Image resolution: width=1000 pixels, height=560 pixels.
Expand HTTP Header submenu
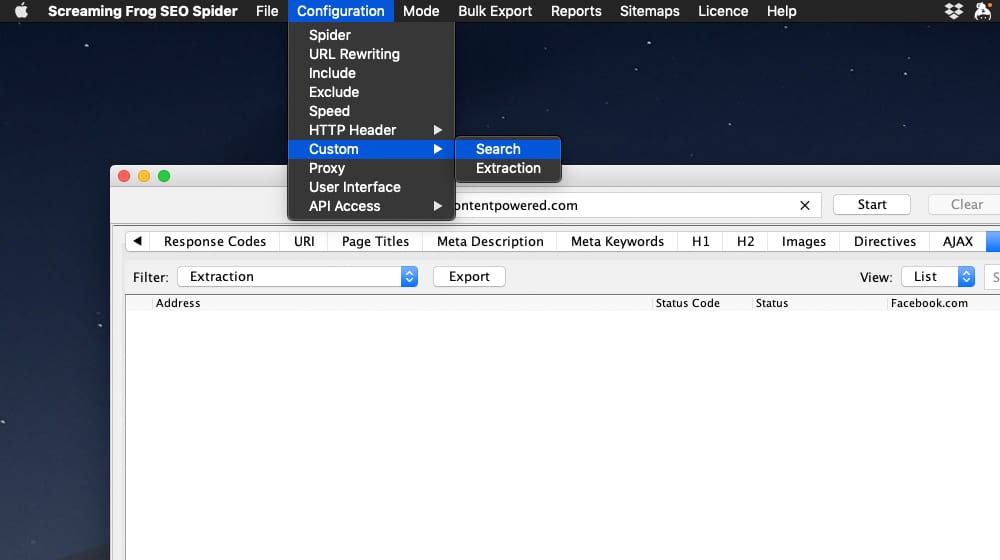pos(371,130)
